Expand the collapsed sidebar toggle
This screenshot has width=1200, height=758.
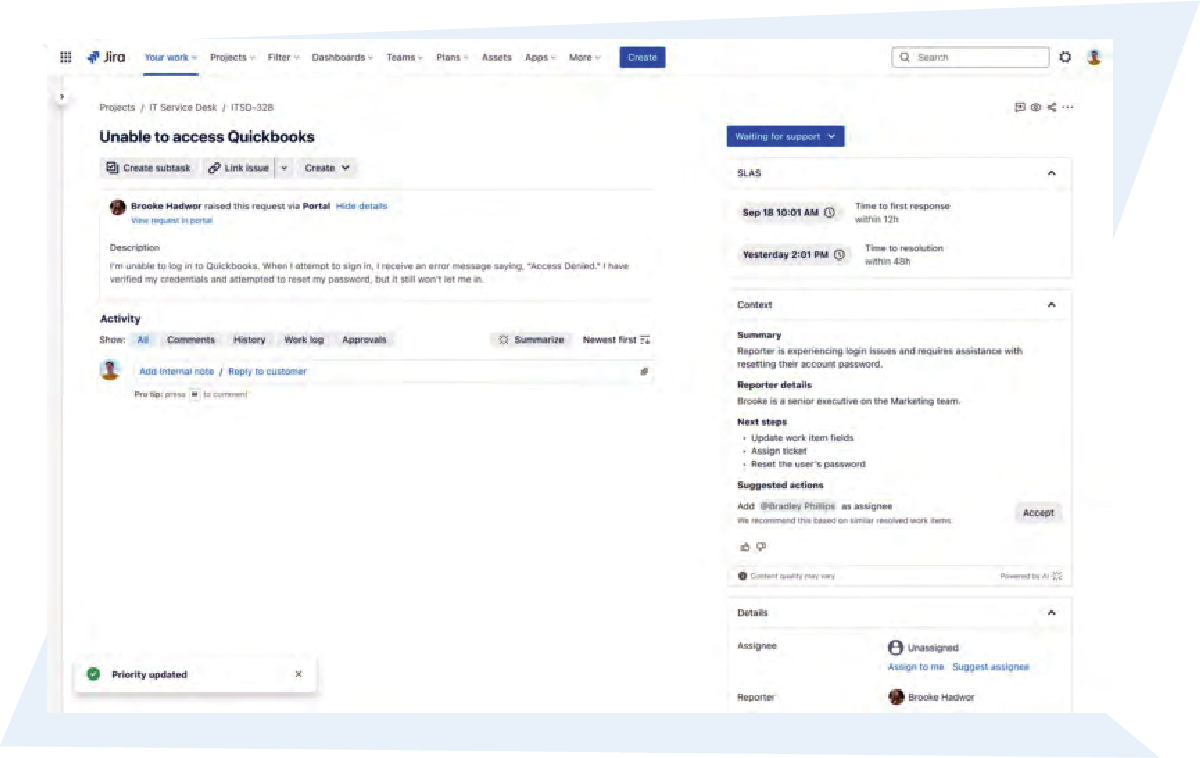pos(61,97)
